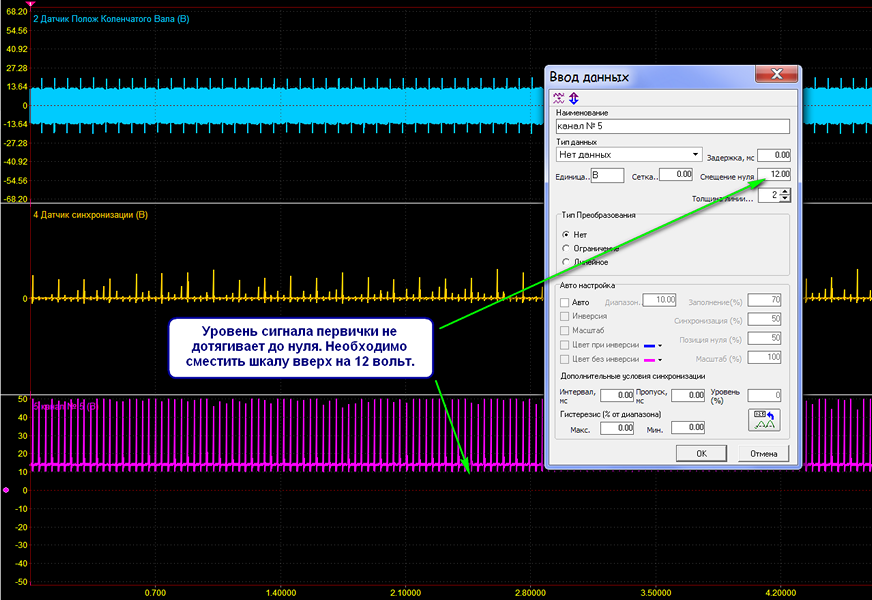Click the blue color swatch for inversion

649,346
